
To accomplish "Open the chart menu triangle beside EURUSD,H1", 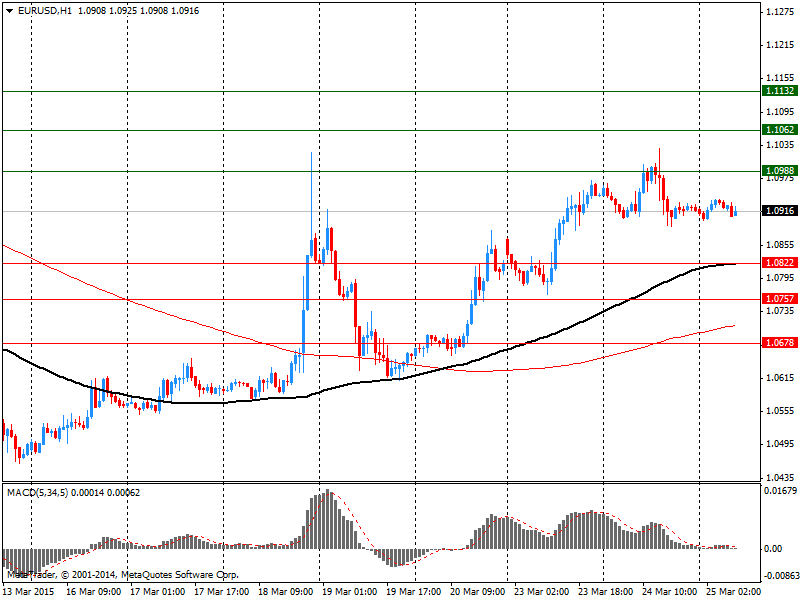I will pyautogui.click(x=10, y=11).
